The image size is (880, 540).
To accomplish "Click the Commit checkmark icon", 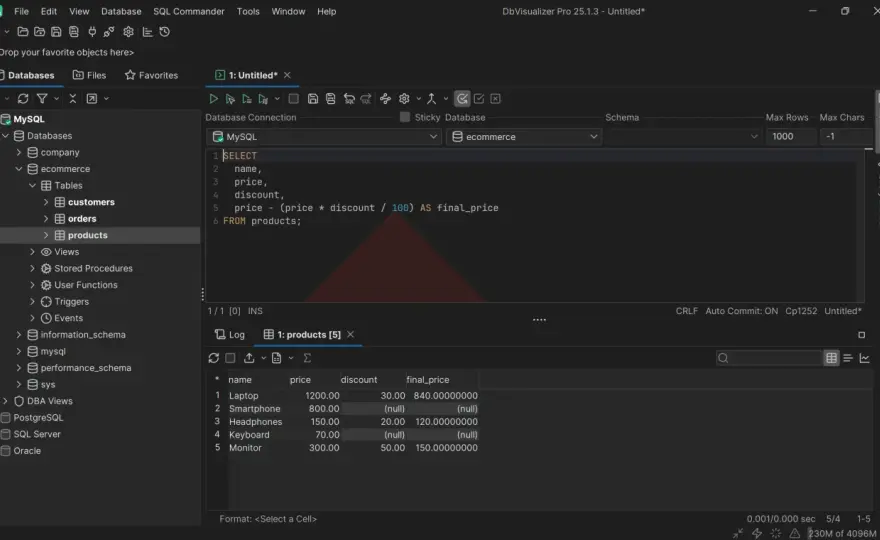I will pyautogui.click(x=479, y=99).
